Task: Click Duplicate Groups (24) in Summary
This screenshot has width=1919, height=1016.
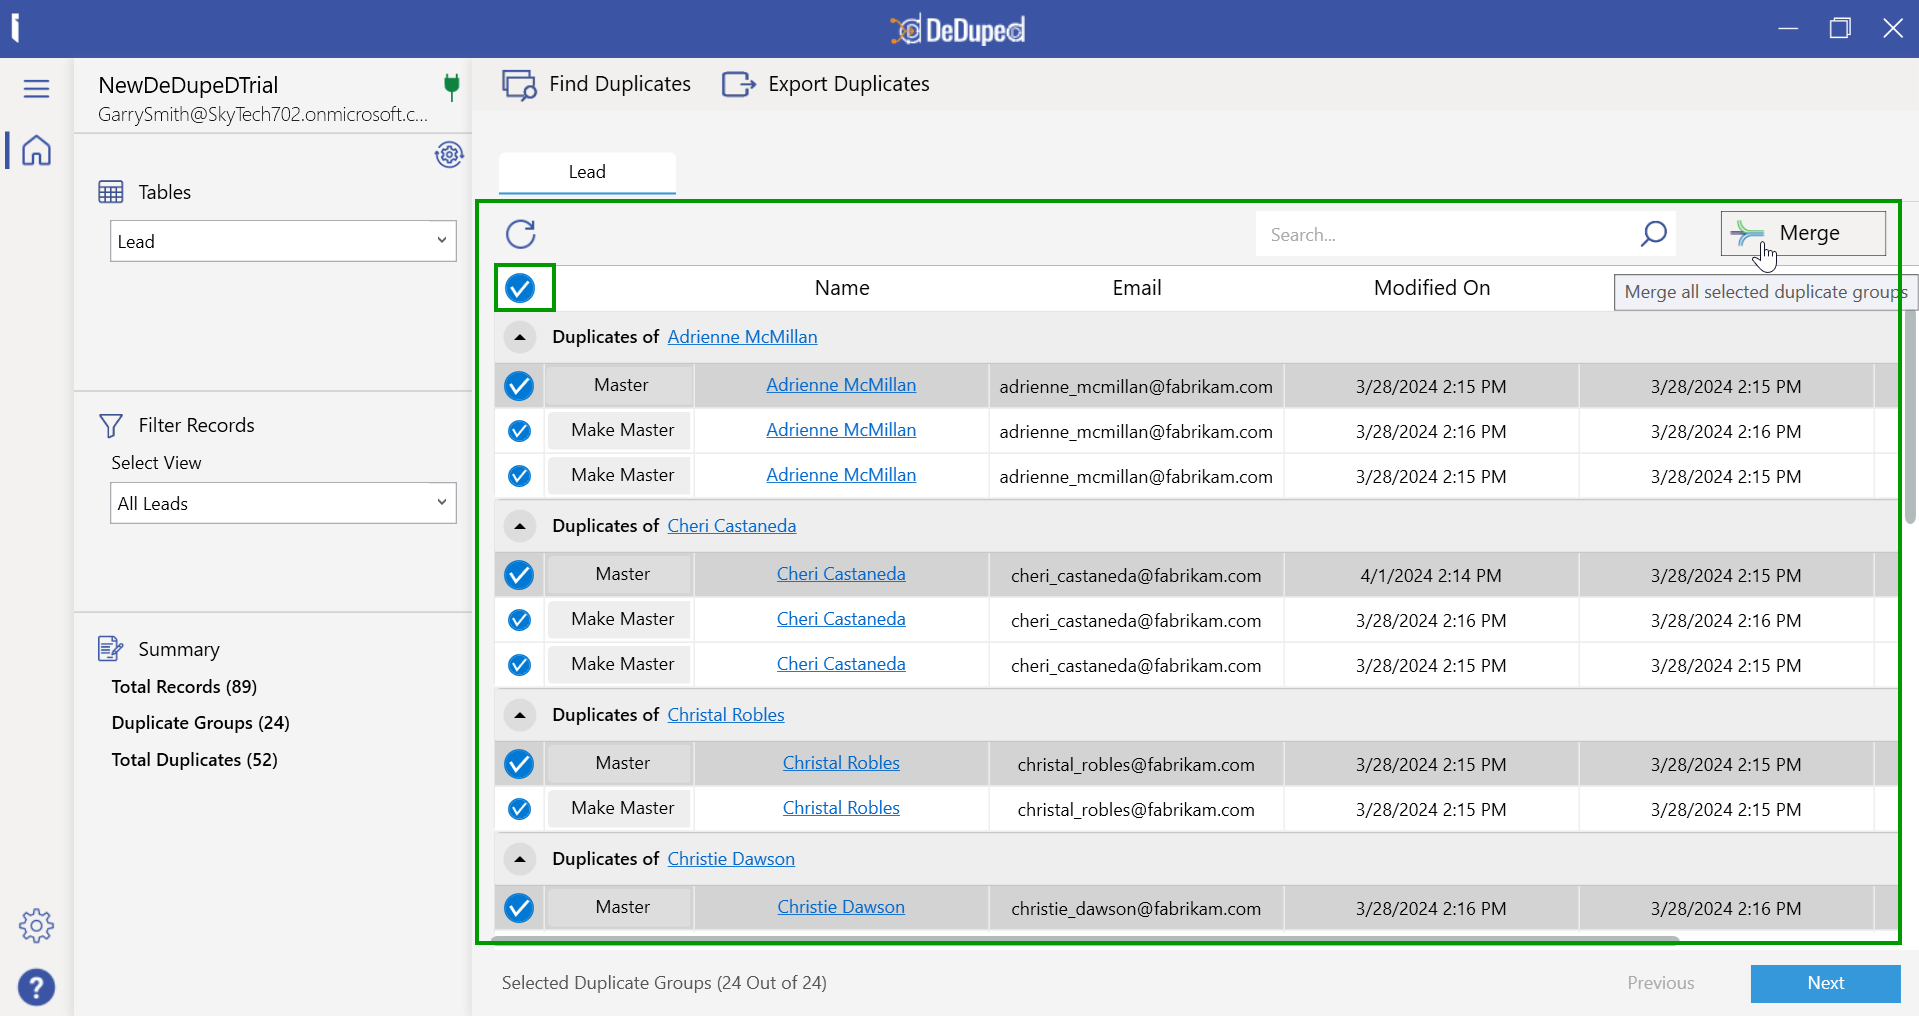Action: (x=200, y=723)
